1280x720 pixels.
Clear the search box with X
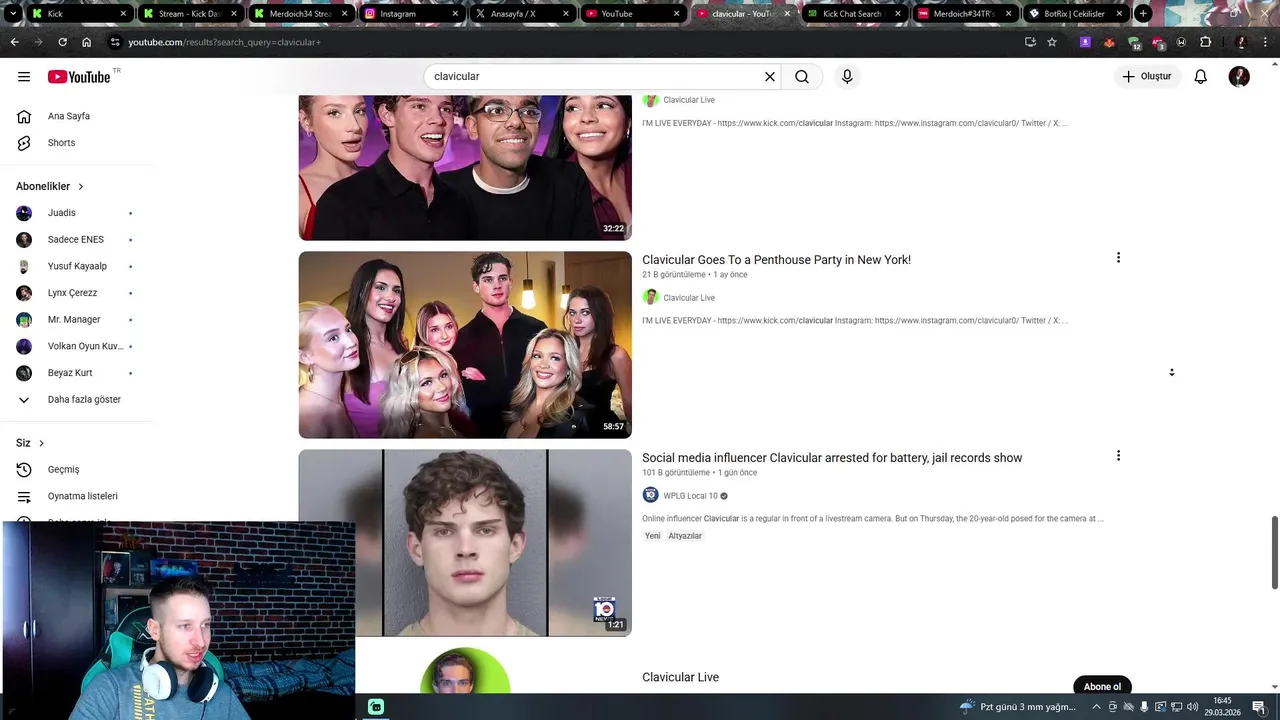point(770,77)
